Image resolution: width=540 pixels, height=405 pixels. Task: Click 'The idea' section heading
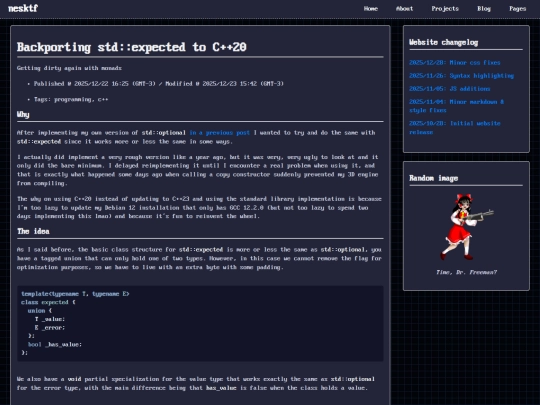point(33,231)
